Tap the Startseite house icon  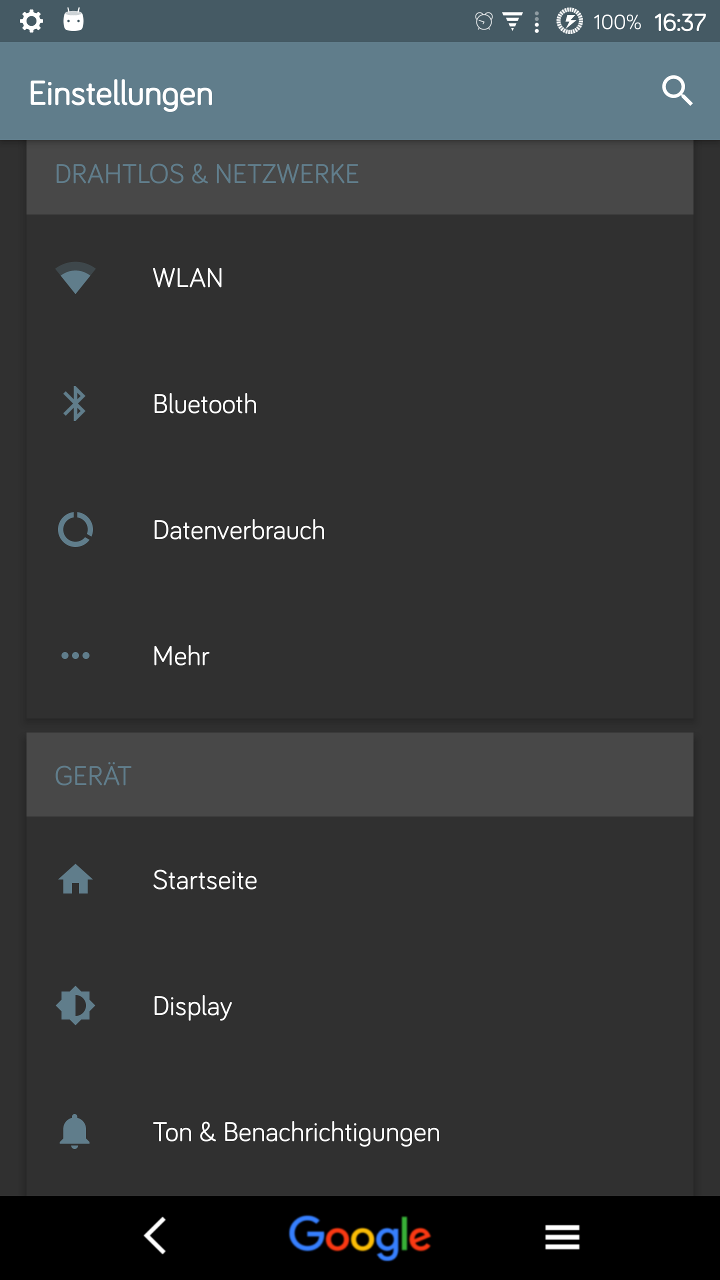[75, 880]
